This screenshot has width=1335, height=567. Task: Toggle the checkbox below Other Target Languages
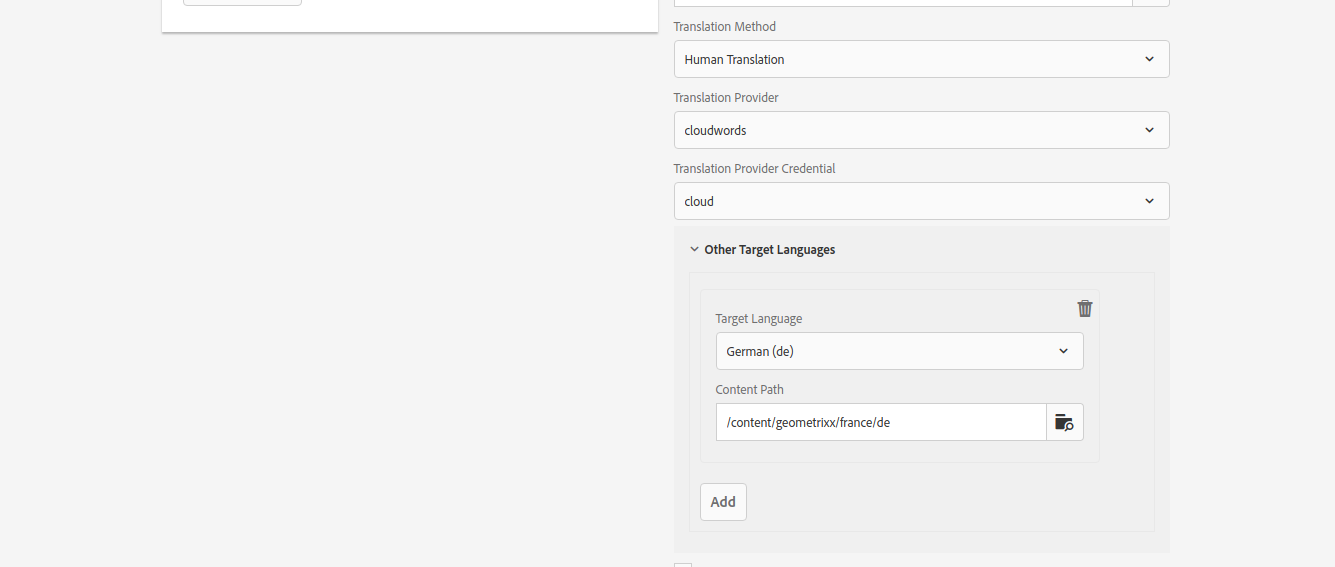click(x=682, y=564)
